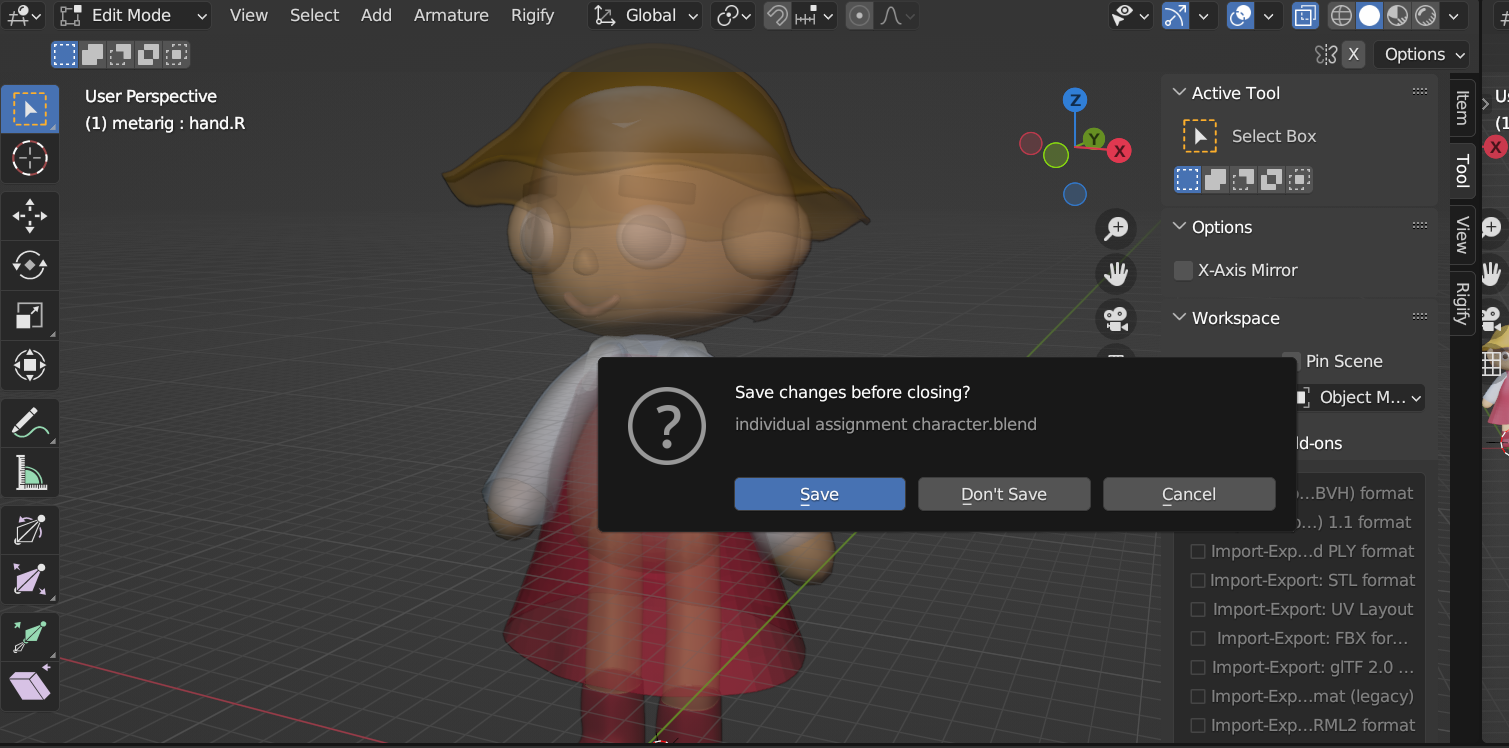1509x748 pixels.
Task: Open the Edit Mode dropdown
Action: [133, 15]
